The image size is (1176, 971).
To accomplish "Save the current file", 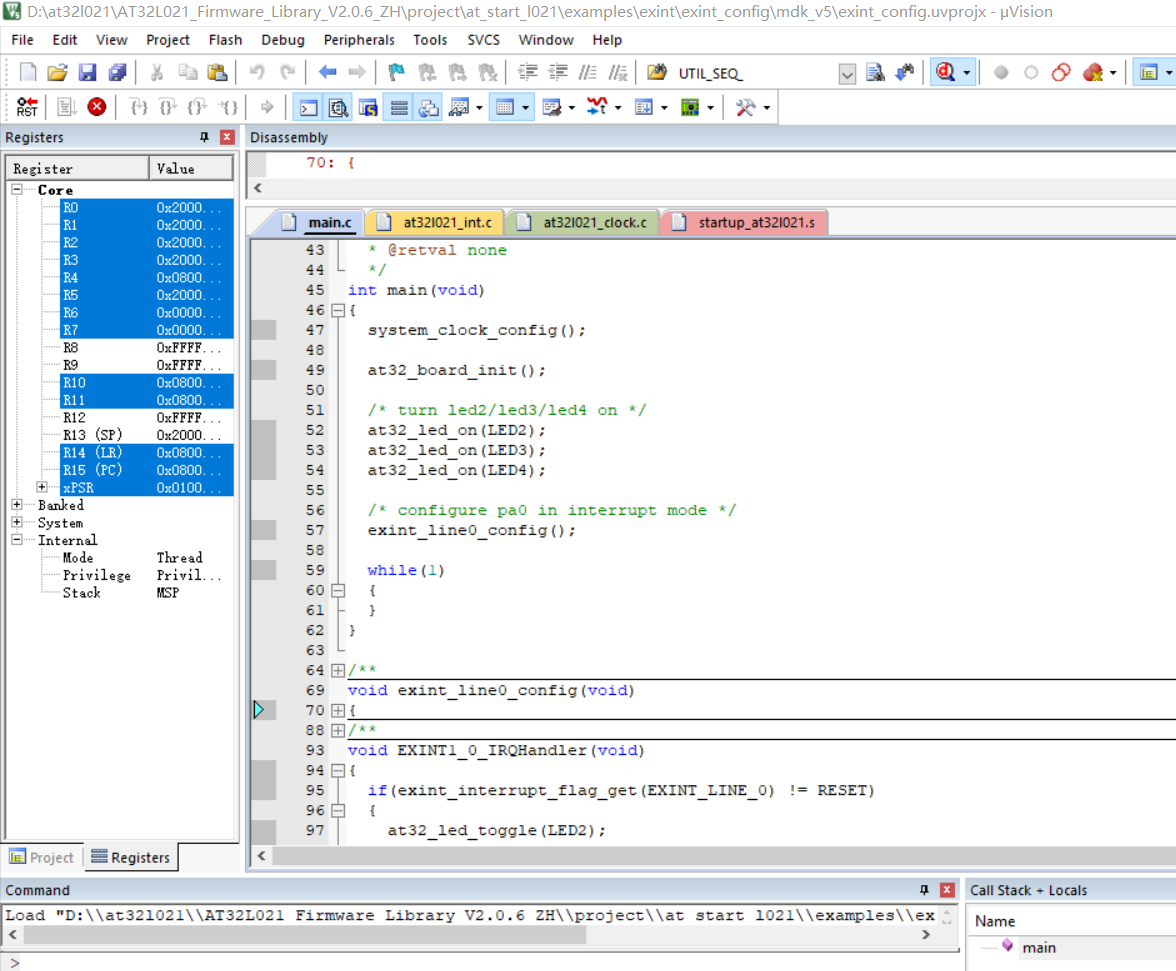I will [88, 73].
